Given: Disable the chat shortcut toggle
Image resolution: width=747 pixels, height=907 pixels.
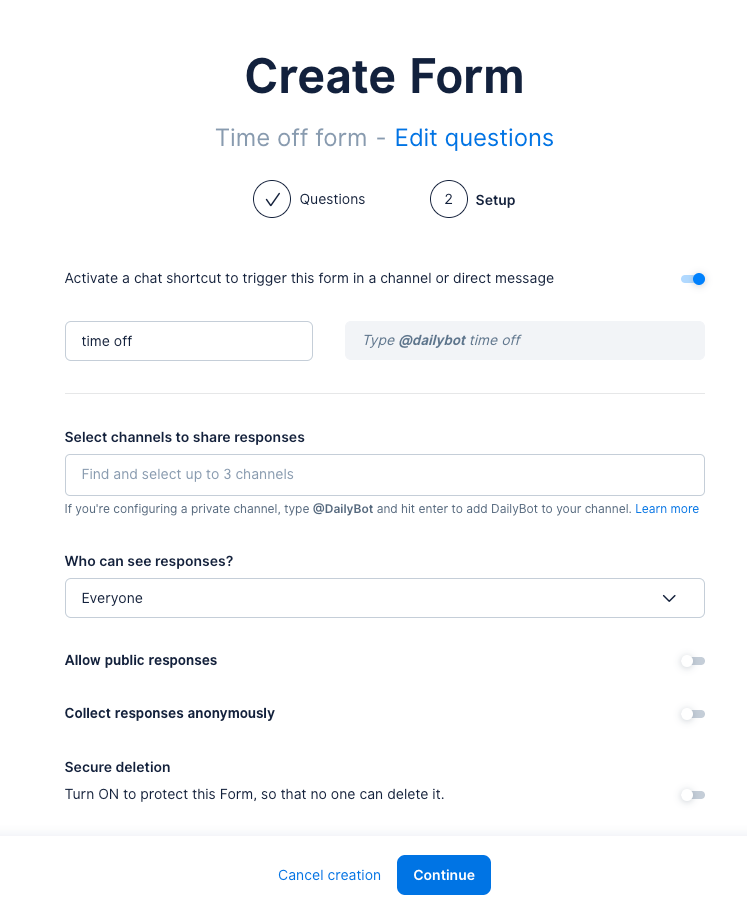Looking at the screenshot, I should coord(693,279).
